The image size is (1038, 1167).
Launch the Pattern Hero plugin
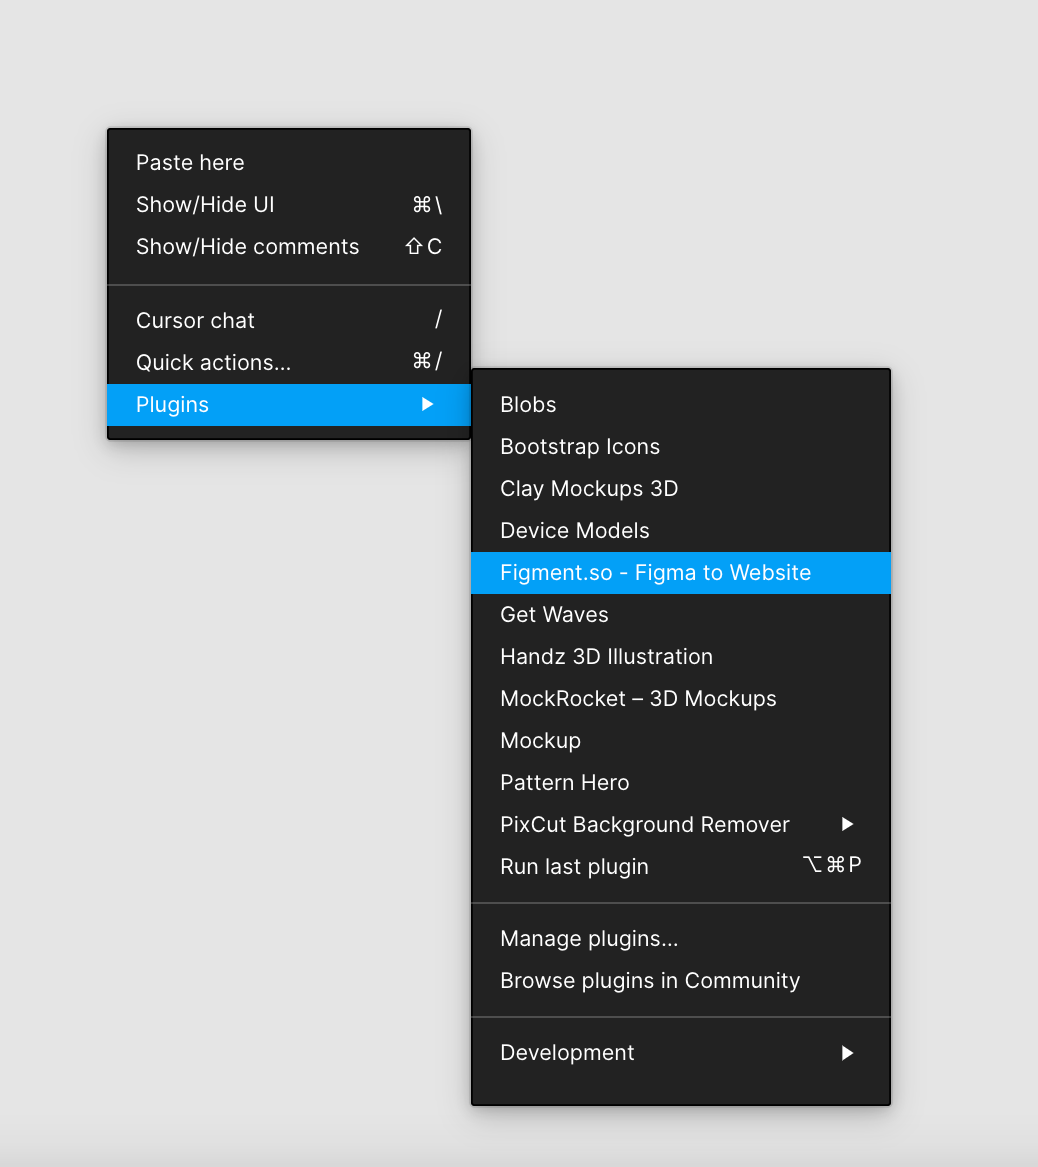[681, 783]
